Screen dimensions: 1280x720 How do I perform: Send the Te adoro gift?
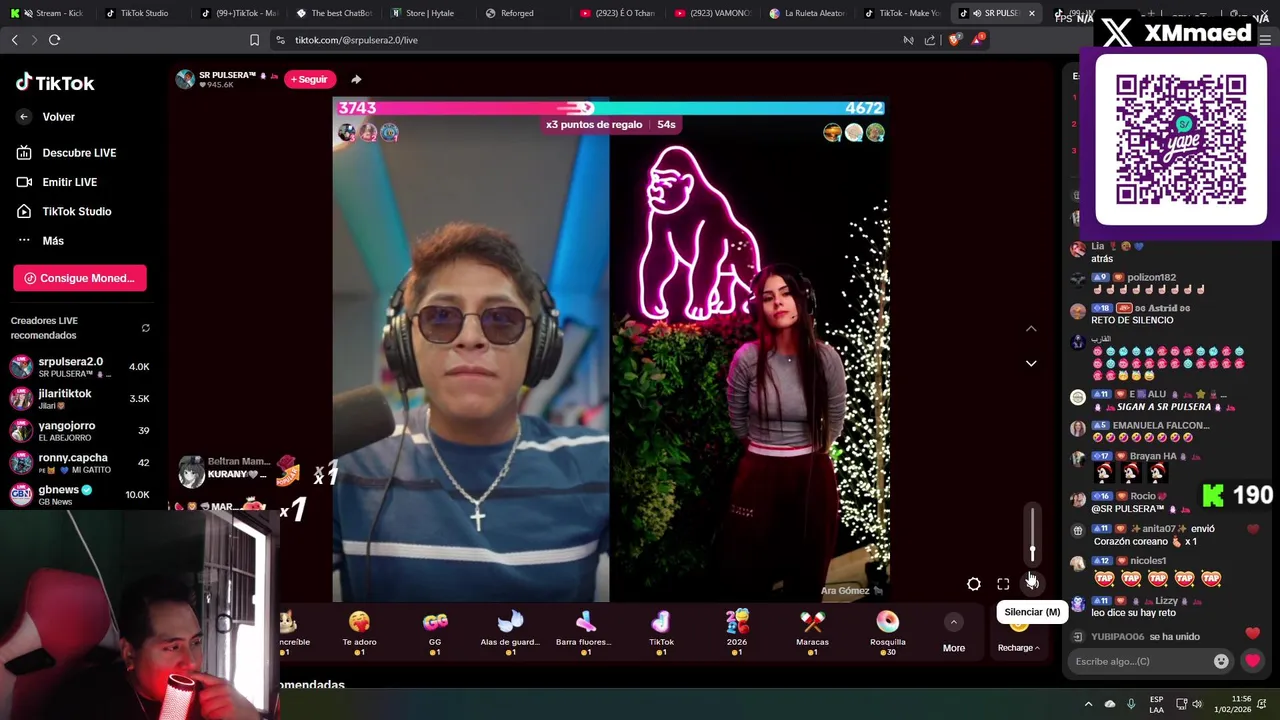click(359, 633)
